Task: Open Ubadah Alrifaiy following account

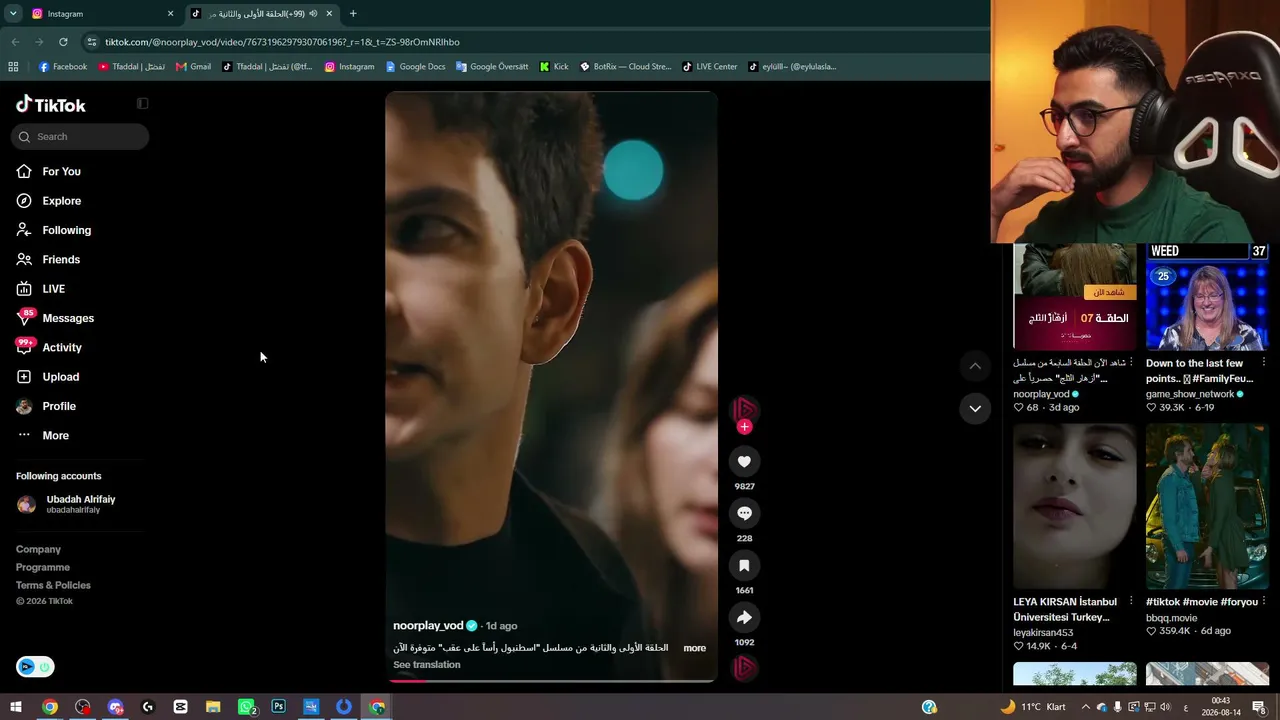Action: (80, 504)
